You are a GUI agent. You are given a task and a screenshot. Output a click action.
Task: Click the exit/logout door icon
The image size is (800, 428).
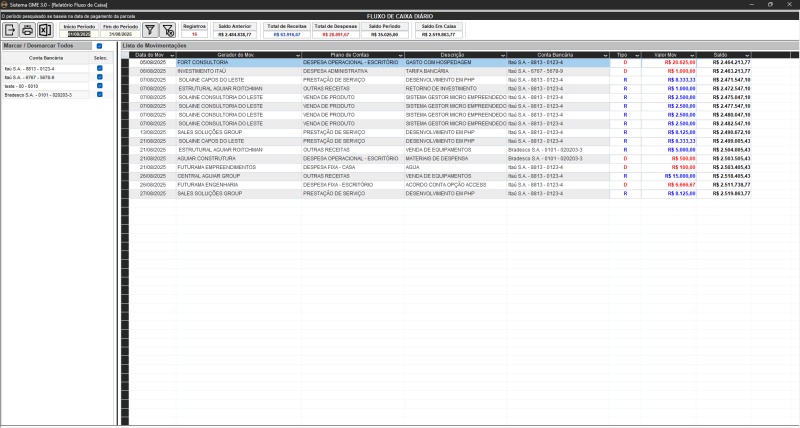pyautogui.click(x=11, y=30)
